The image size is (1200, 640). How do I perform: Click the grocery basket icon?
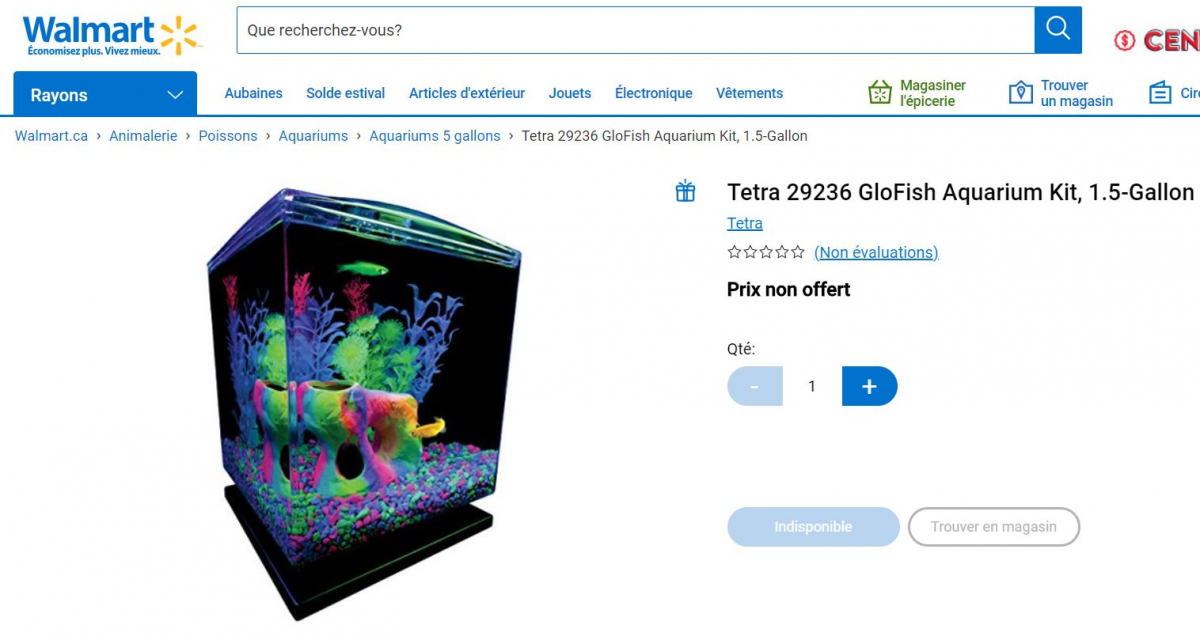tap(879, 93)
